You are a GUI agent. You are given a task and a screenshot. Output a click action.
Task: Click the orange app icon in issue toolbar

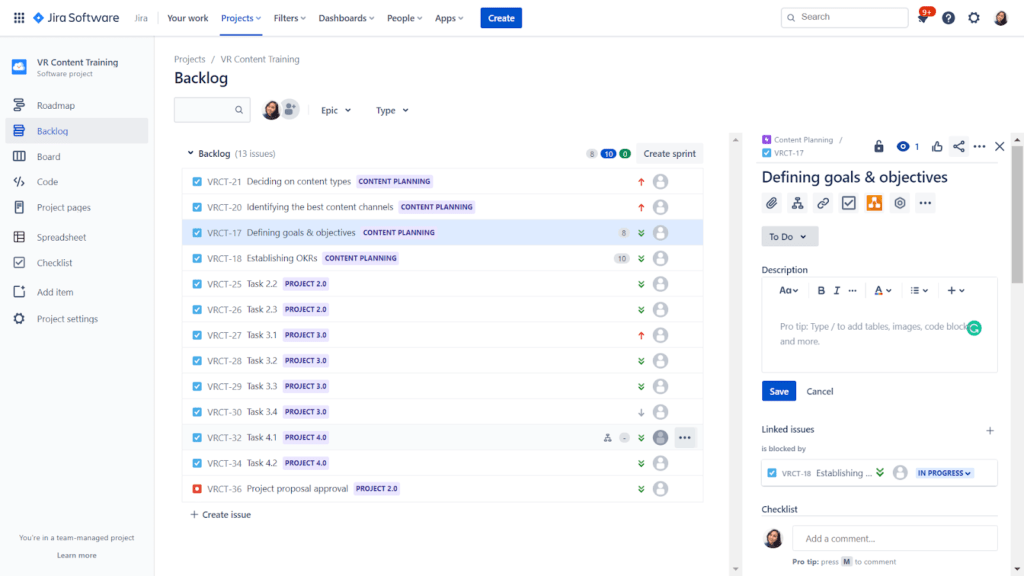(874, 203)
